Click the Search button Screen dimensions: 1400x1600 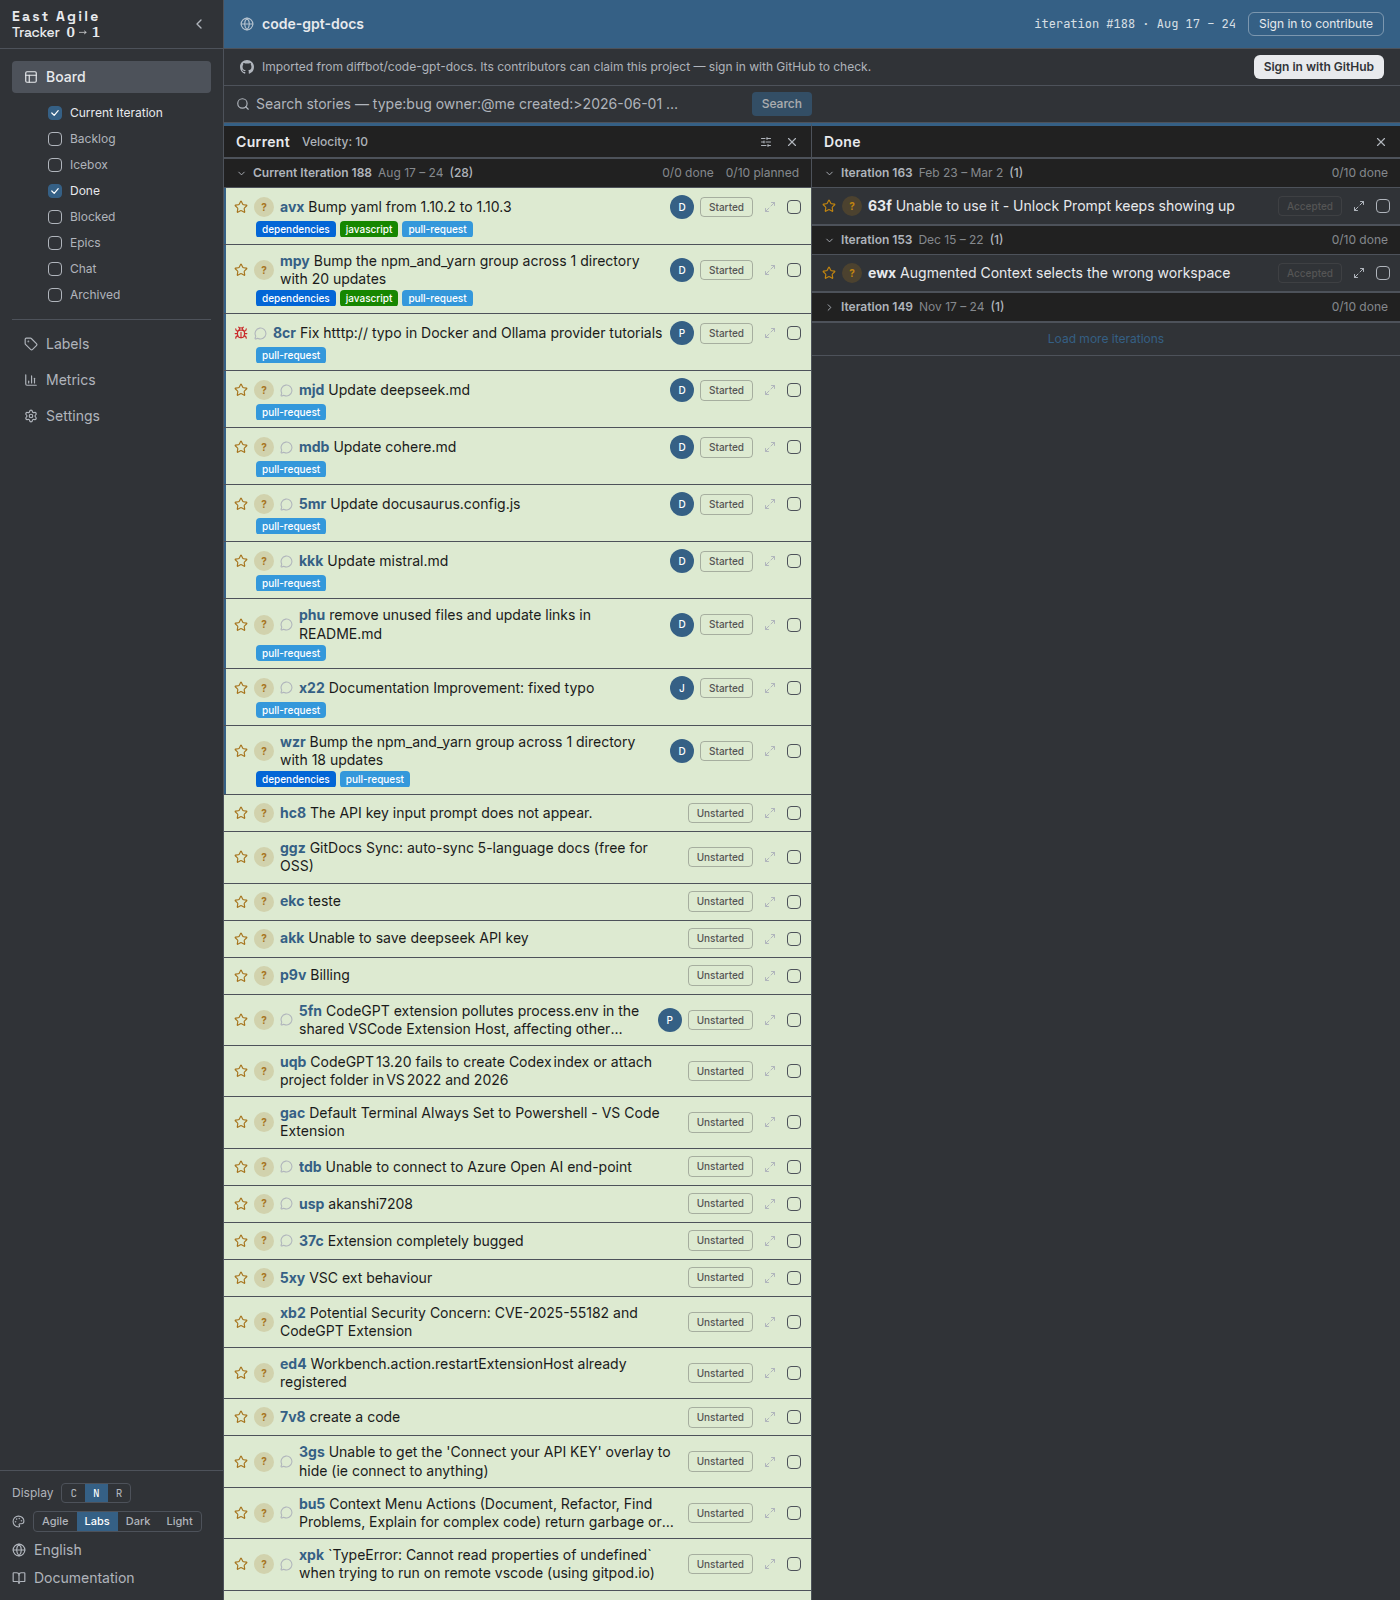point(782,104)
